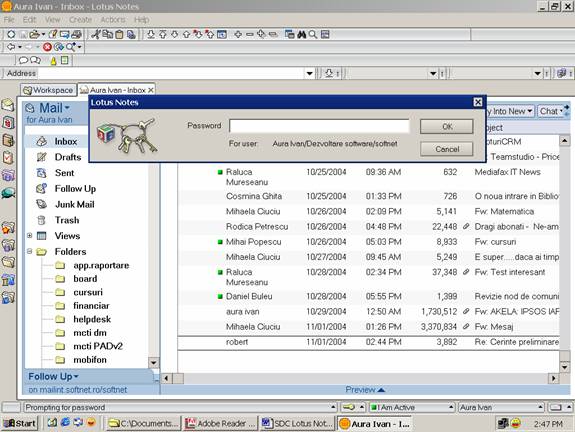Screen dimensions: 575x432
Task: Open the Follow Up pane dropdown
Action: pos(76,376)
